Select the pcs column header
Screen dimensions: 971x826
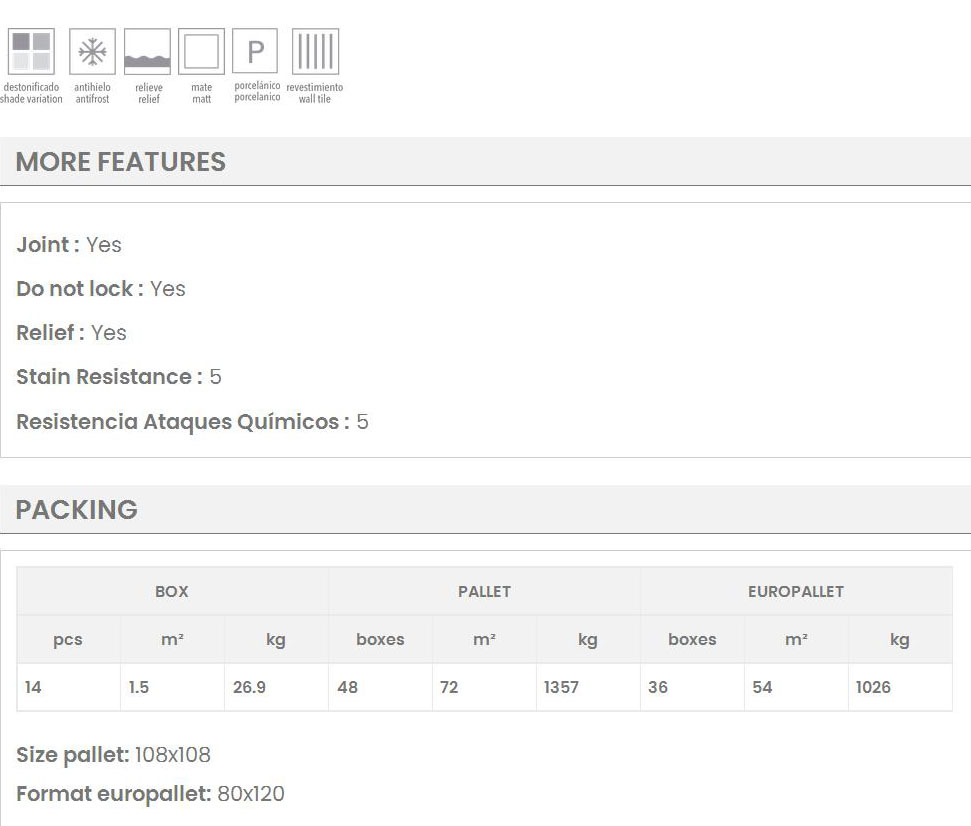(x=68, y=639)
